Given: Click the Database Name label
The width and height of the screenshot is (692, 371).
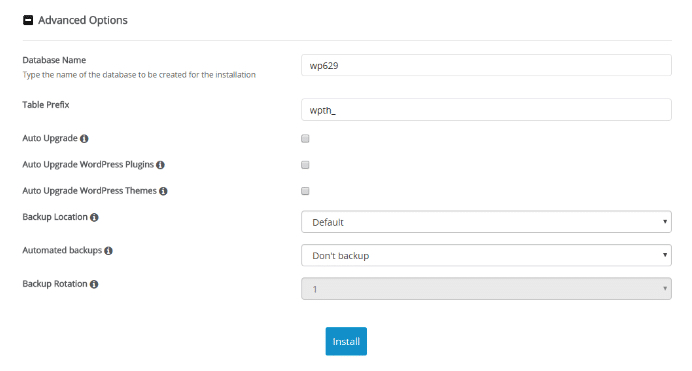Looking at the screenshot, I should click(54, 60).
